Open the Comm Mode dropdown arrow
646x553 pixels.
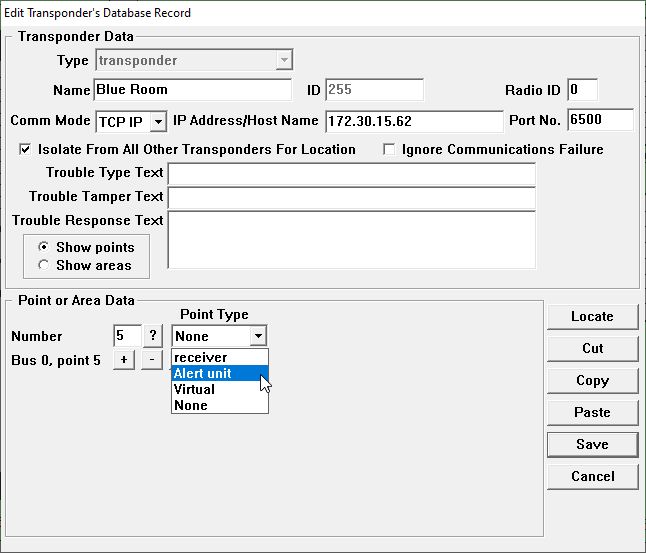(x=157, y=121)
